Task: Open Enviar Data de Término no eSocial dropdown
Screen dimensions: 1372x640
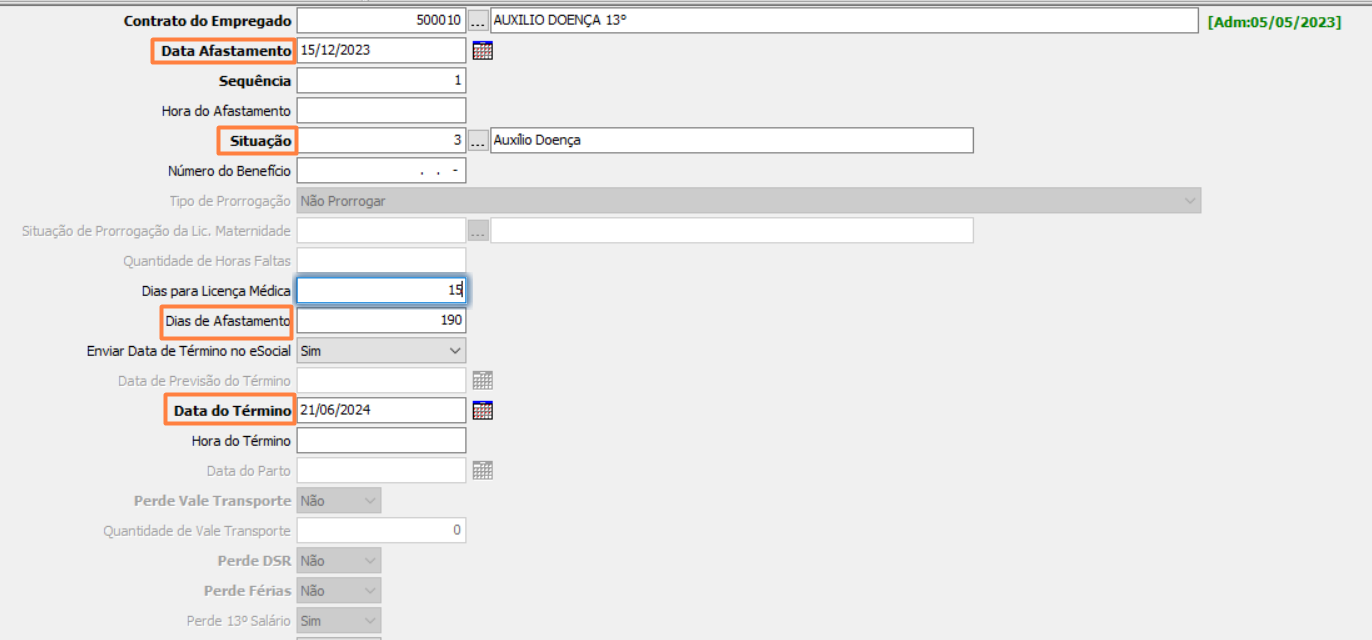Action: 455,351
